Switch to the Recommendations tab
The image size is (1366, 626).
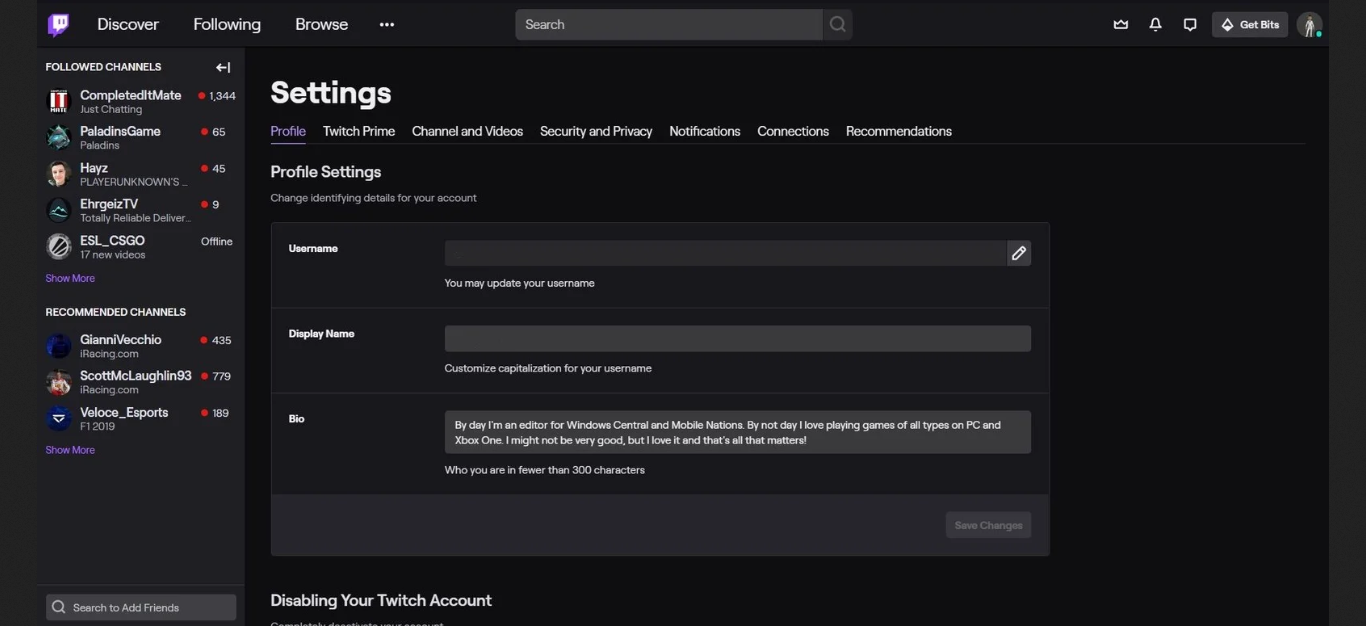[x=899, y=131]
